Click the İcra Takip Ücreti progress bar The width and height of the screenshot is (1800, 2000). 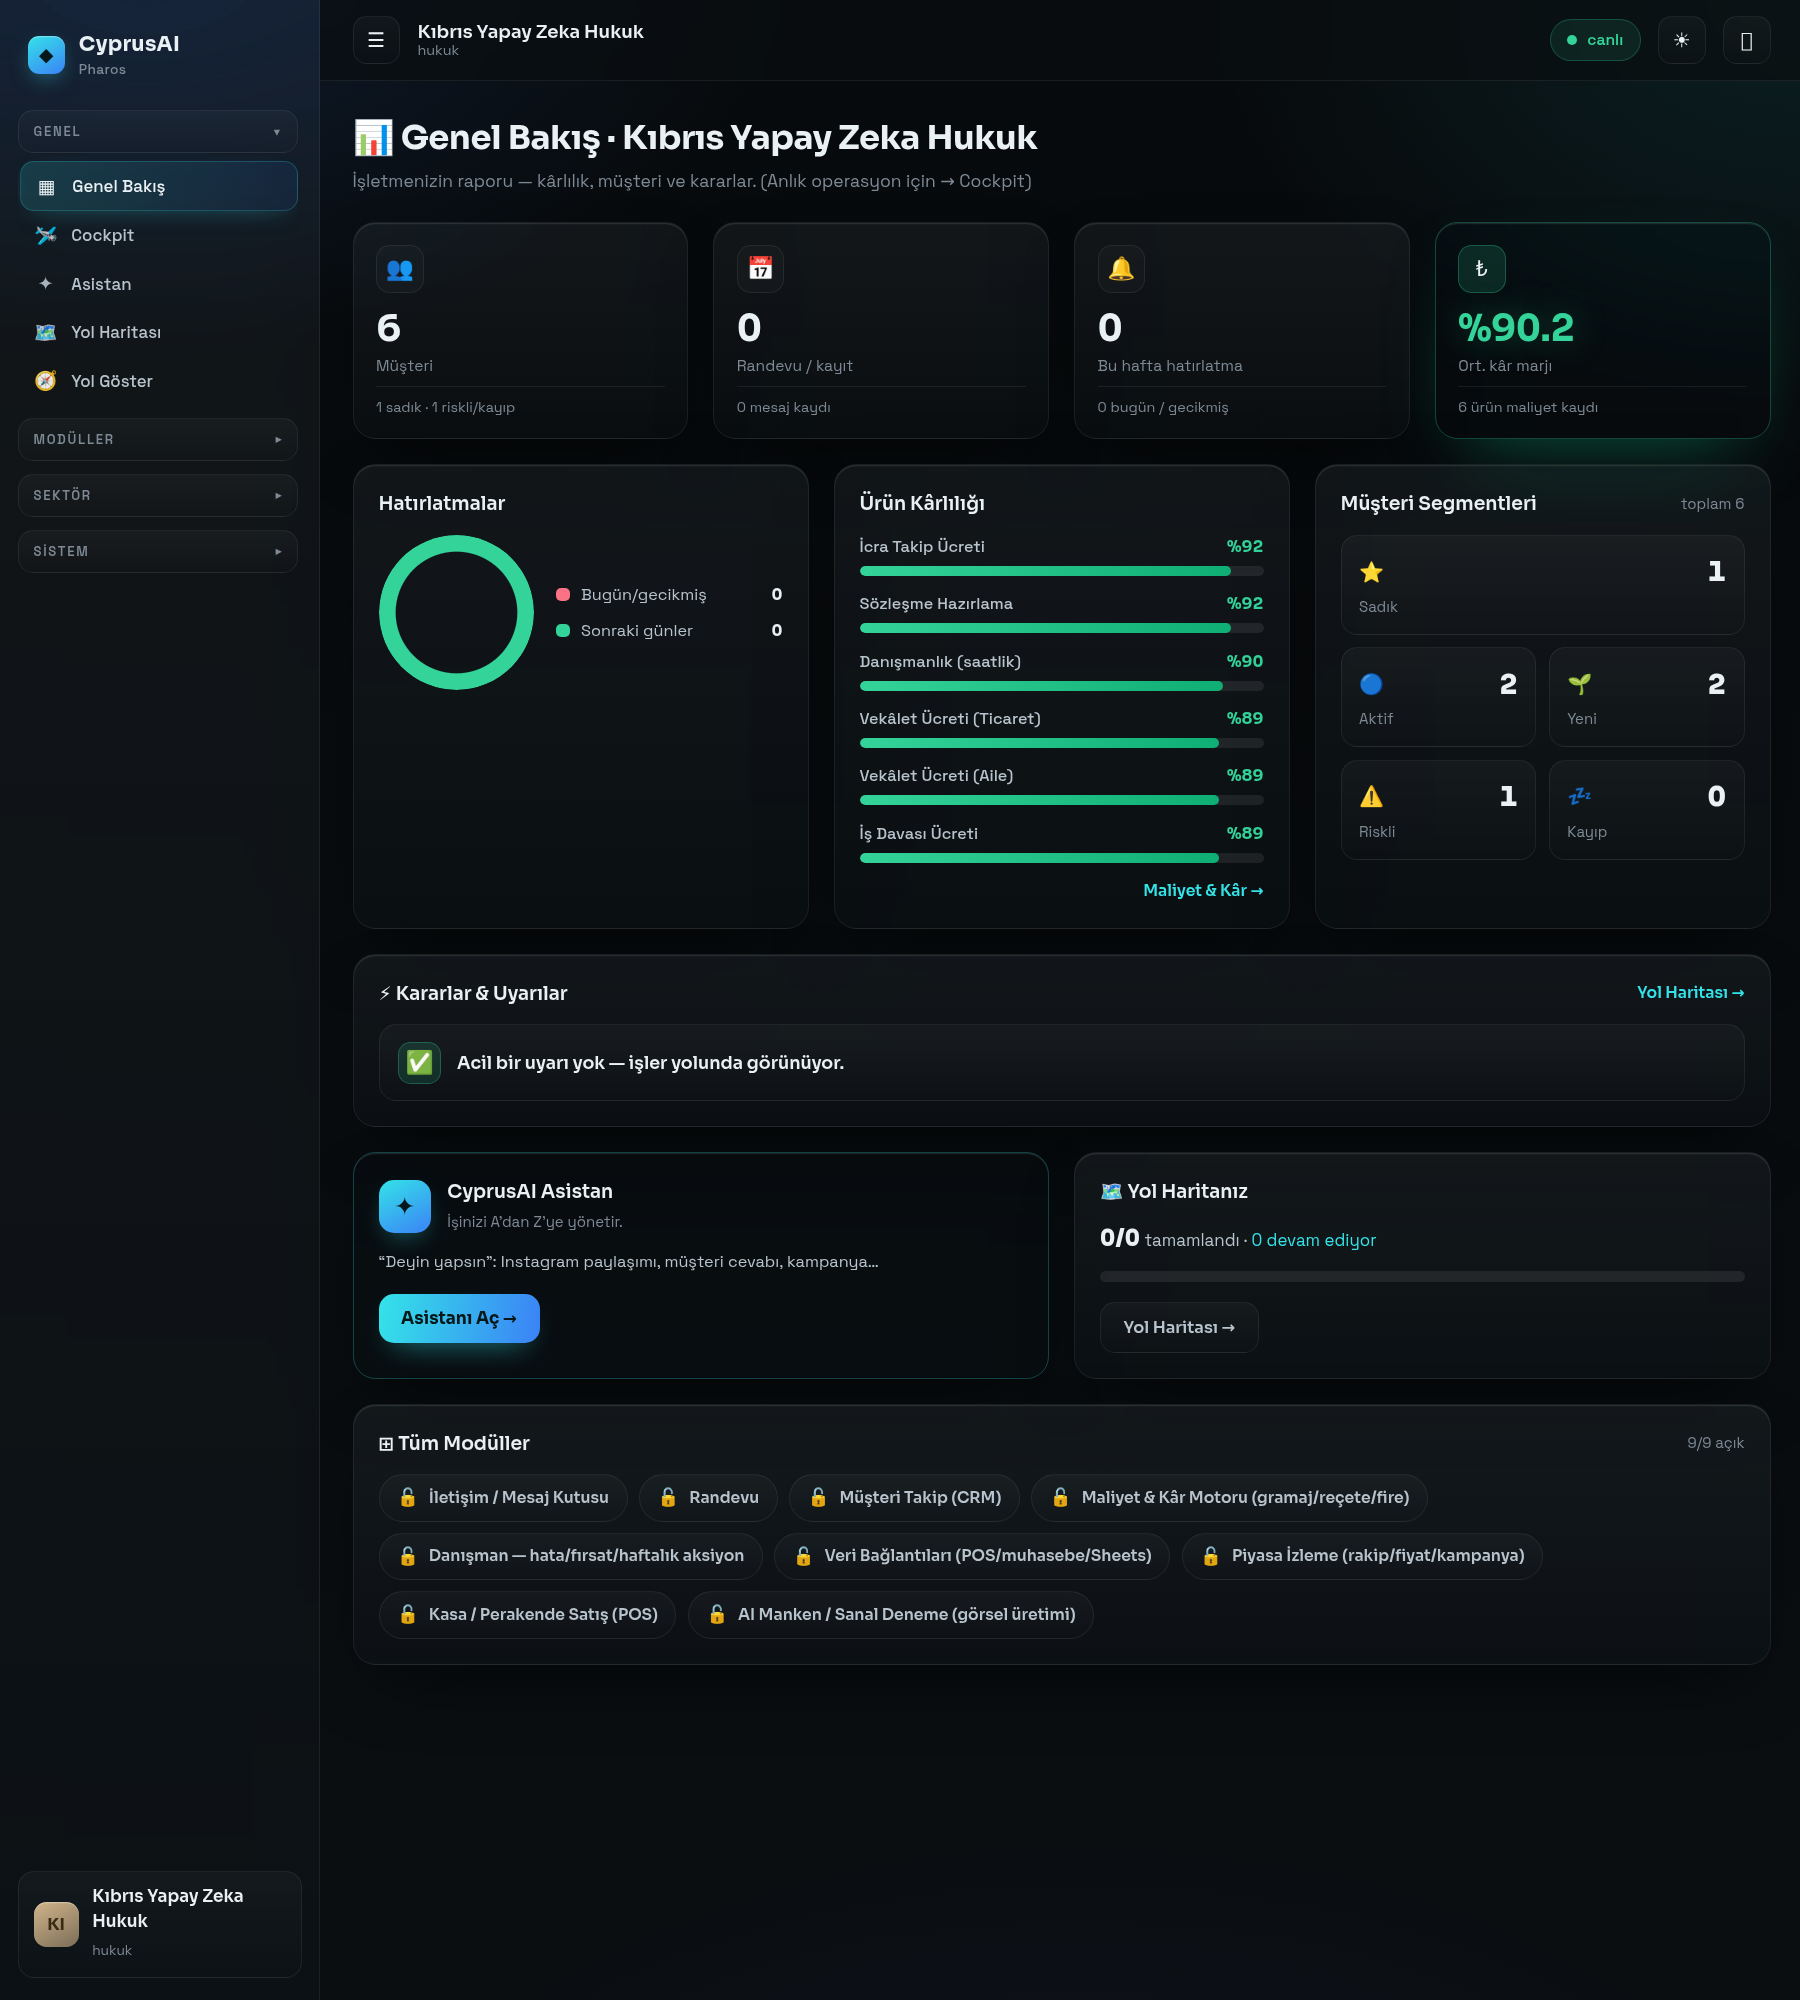coord(1061,571)
